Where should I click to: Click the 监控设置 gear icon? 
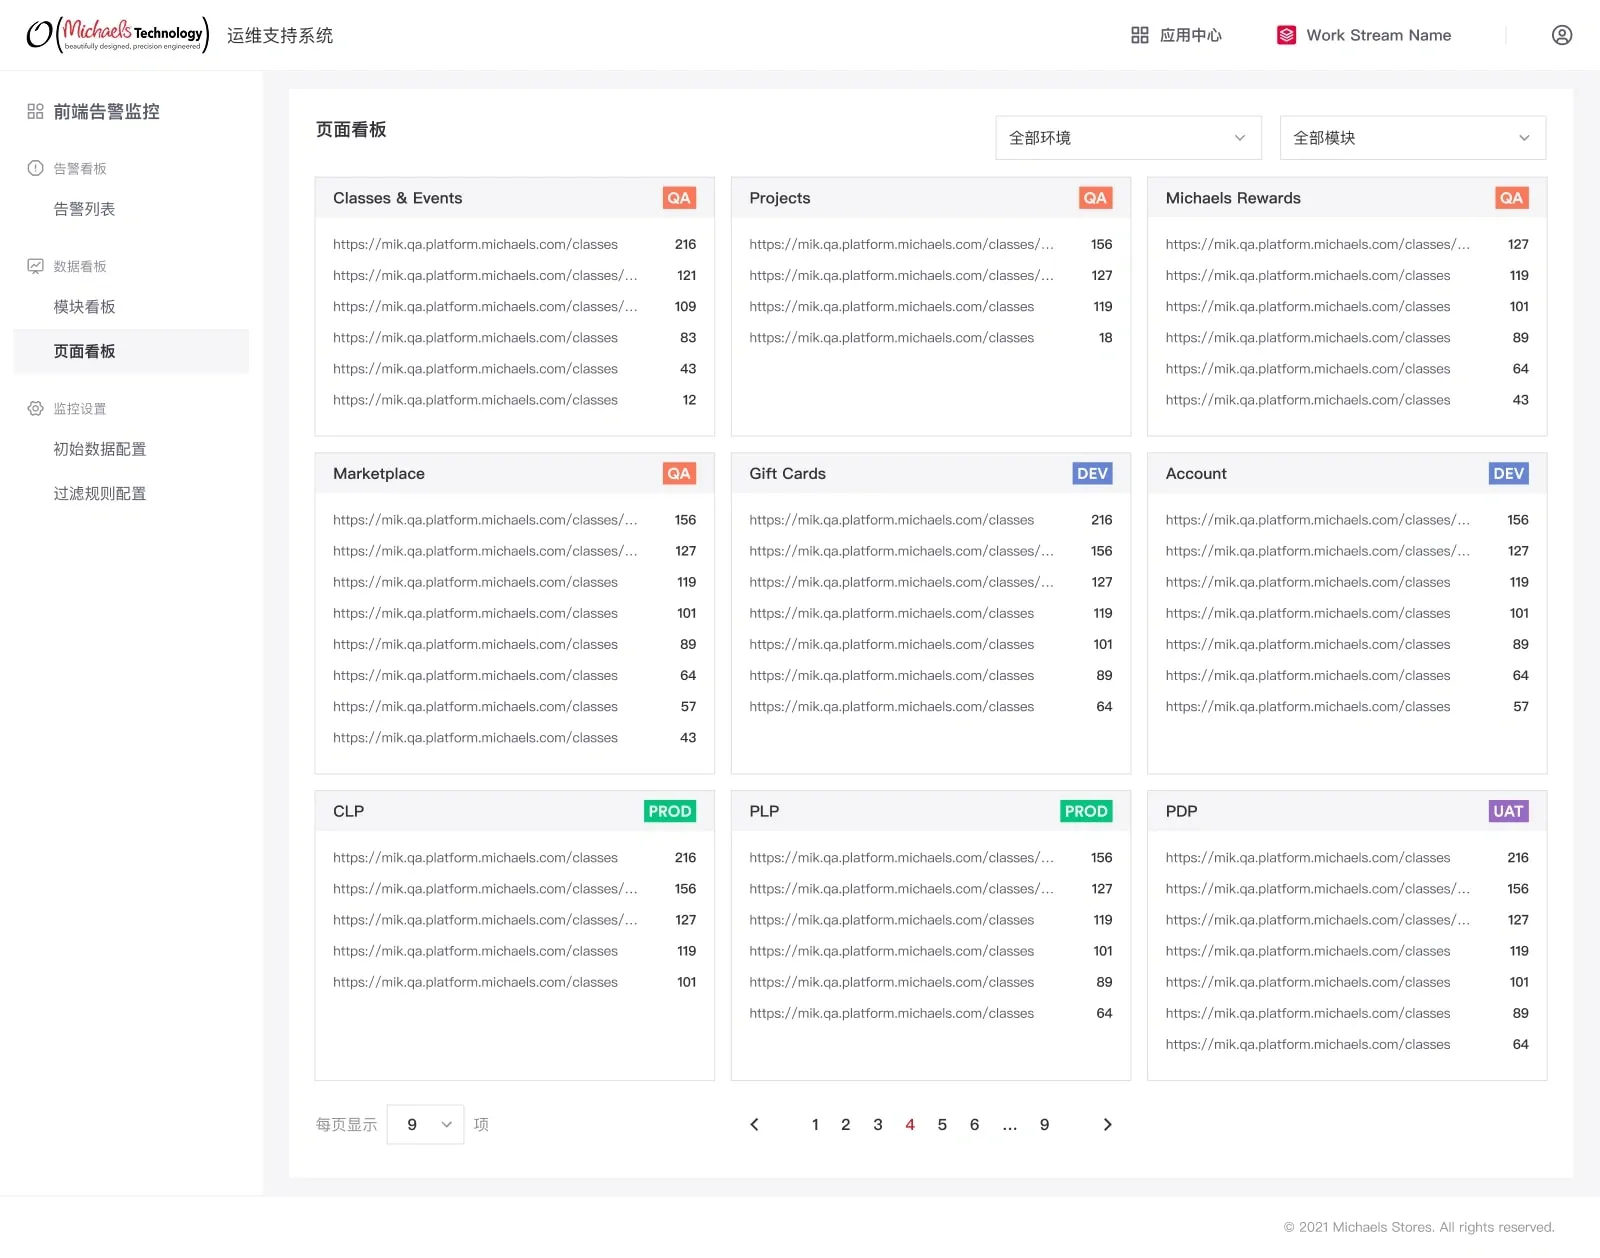pos(35,408)
